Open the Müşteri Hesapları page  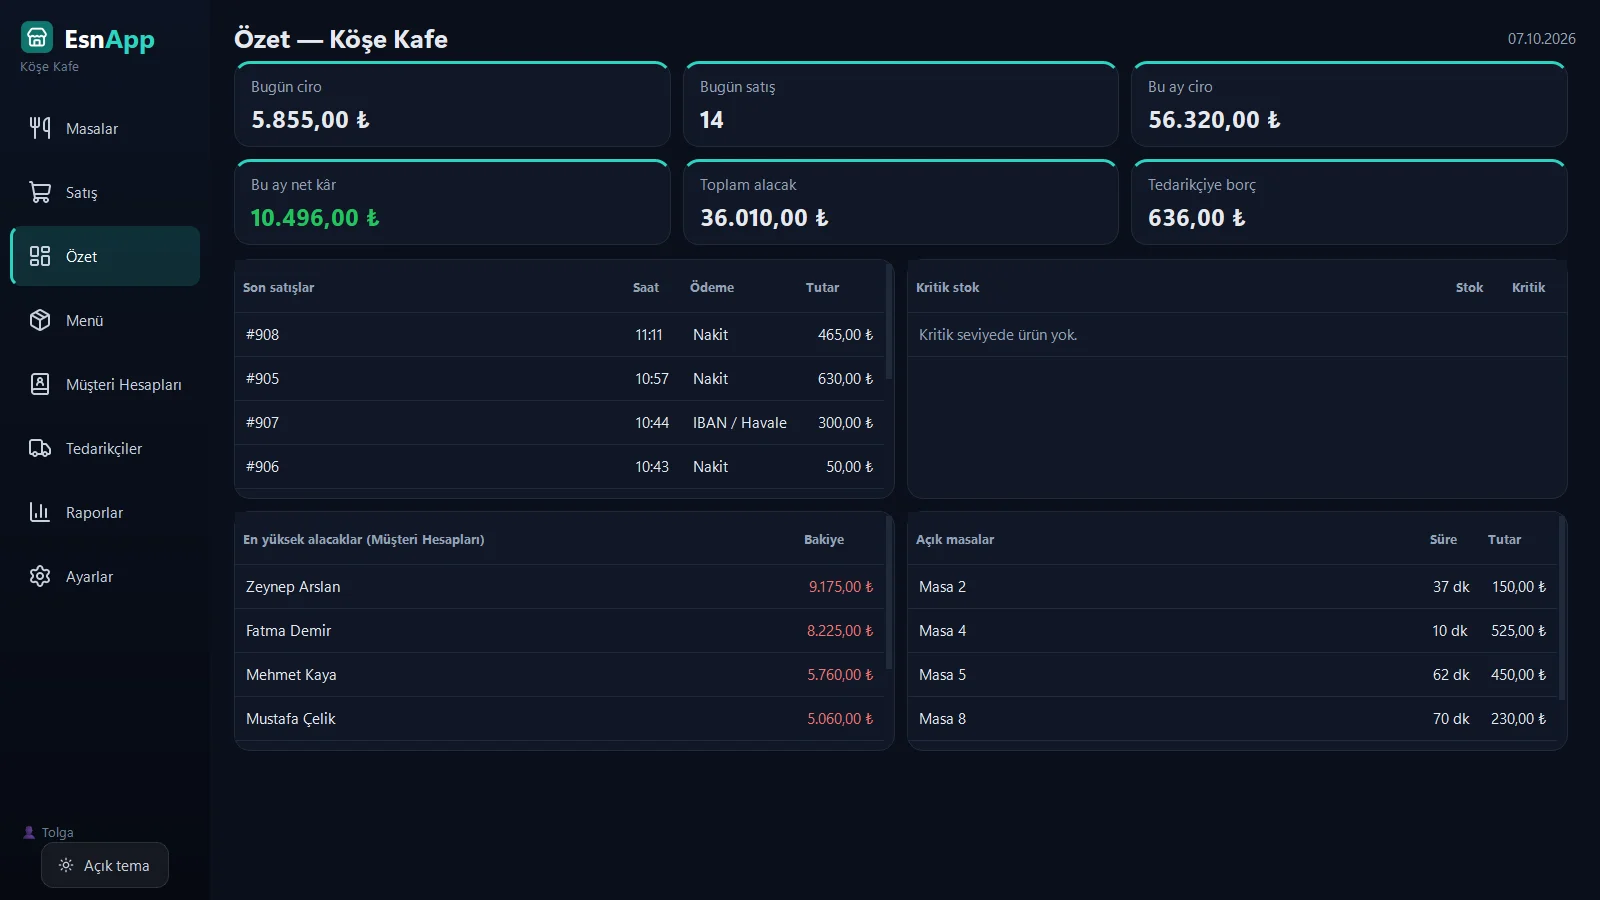coord(105,384)
